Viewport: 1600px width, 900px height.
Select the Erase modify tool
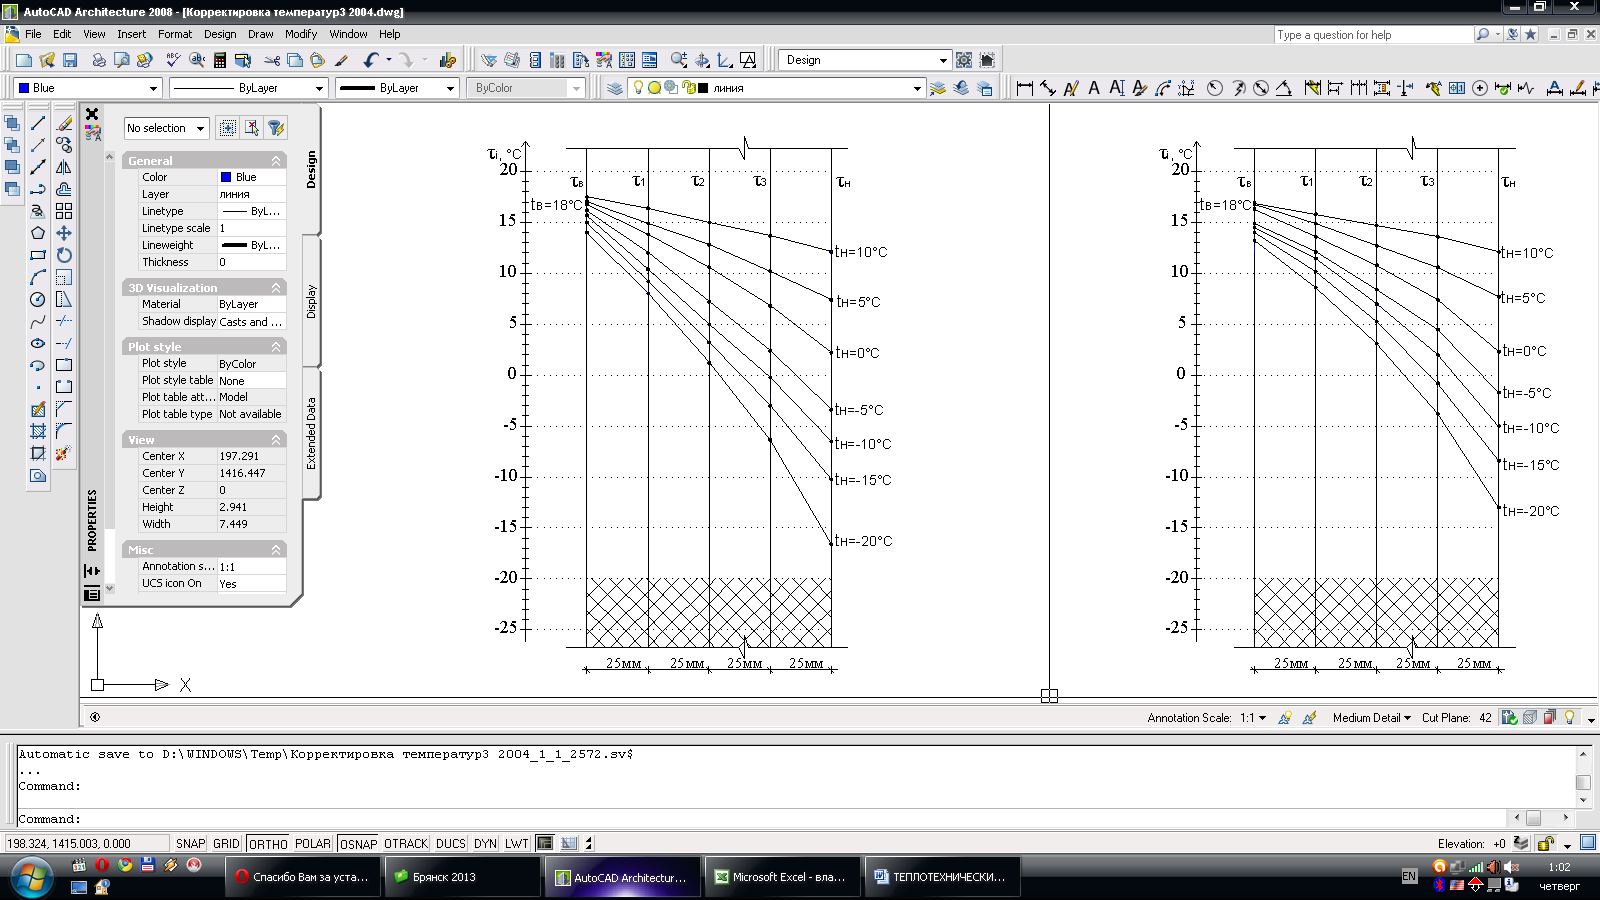coord(64,123)
